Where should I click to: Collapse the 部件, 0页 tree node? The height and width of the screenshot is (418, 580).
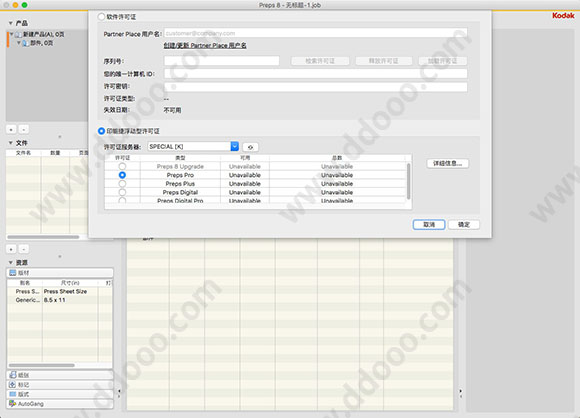[x=18, y=43]
